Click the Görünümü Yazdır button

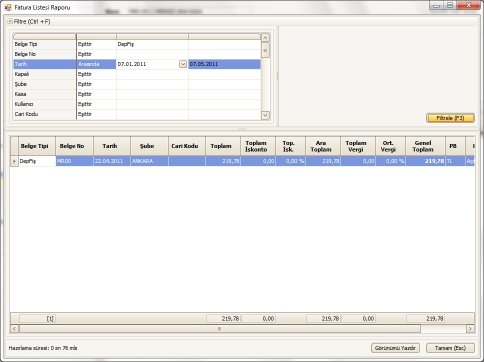click(395, 348)
